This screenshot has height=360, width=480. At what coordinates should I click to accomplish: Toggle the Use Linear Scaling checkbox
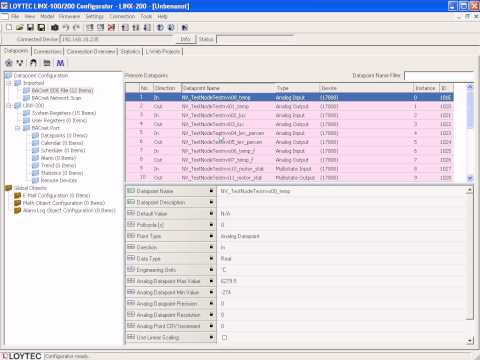(x=225, y=338)
